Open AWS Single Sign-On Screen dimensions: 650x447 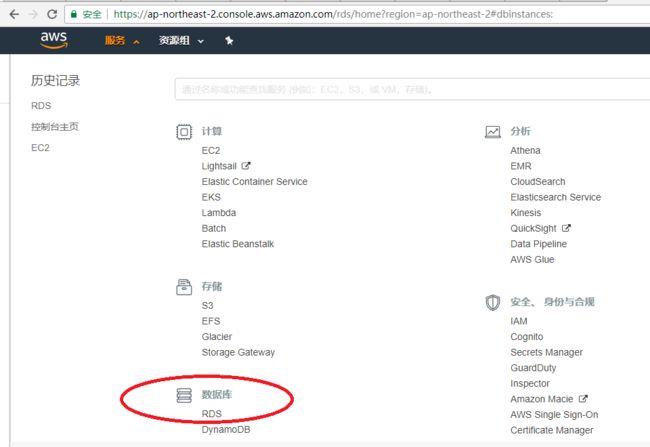554,415
